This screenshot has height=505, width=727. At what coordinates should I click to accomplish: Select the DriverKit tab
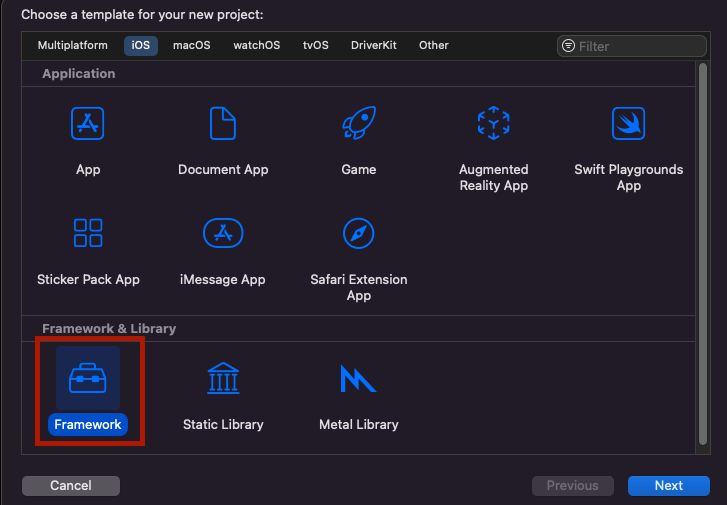pos(374,45)
